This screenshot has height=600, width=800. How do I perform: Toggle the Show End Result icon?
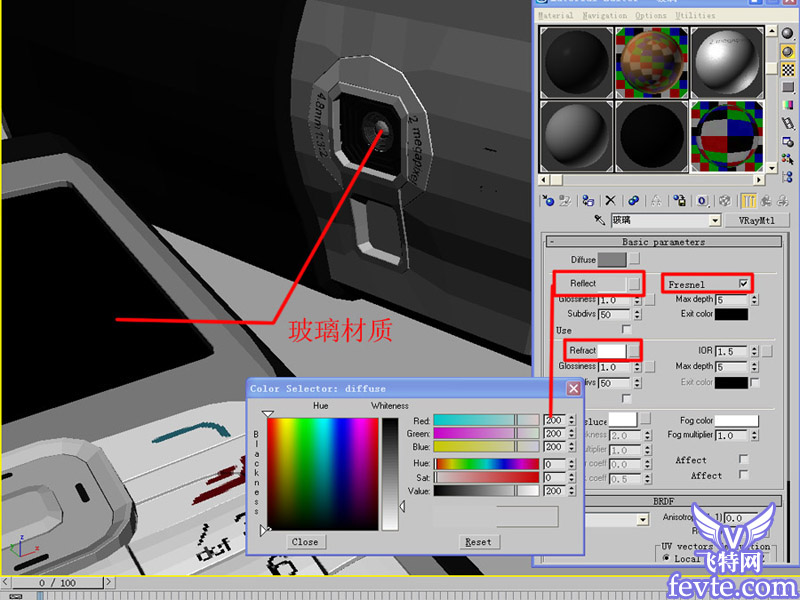tap(748, 201)
